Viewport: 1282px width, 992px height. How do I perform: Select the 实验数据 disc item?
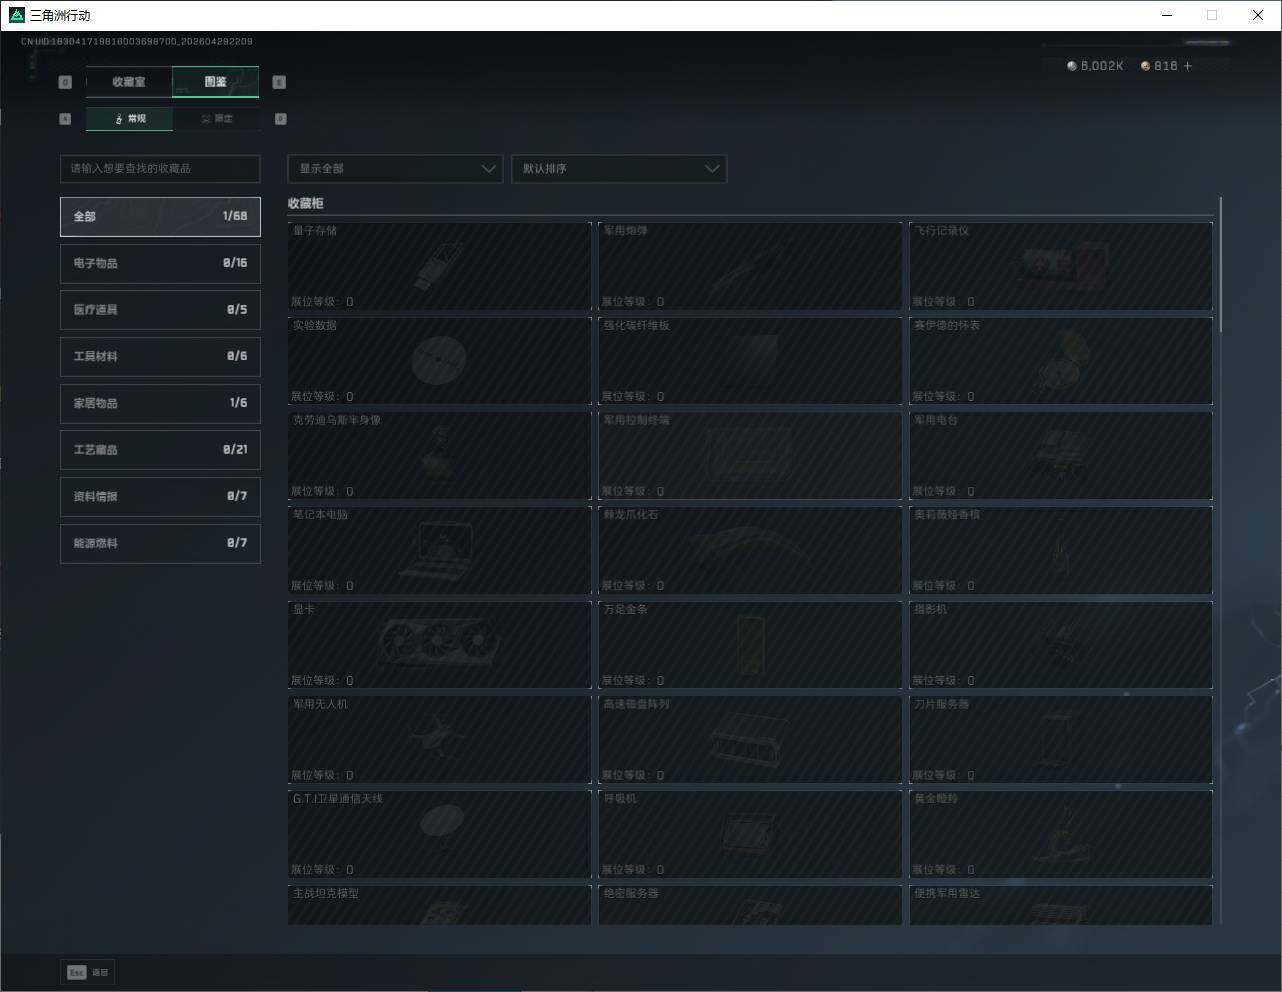point(439,361)
